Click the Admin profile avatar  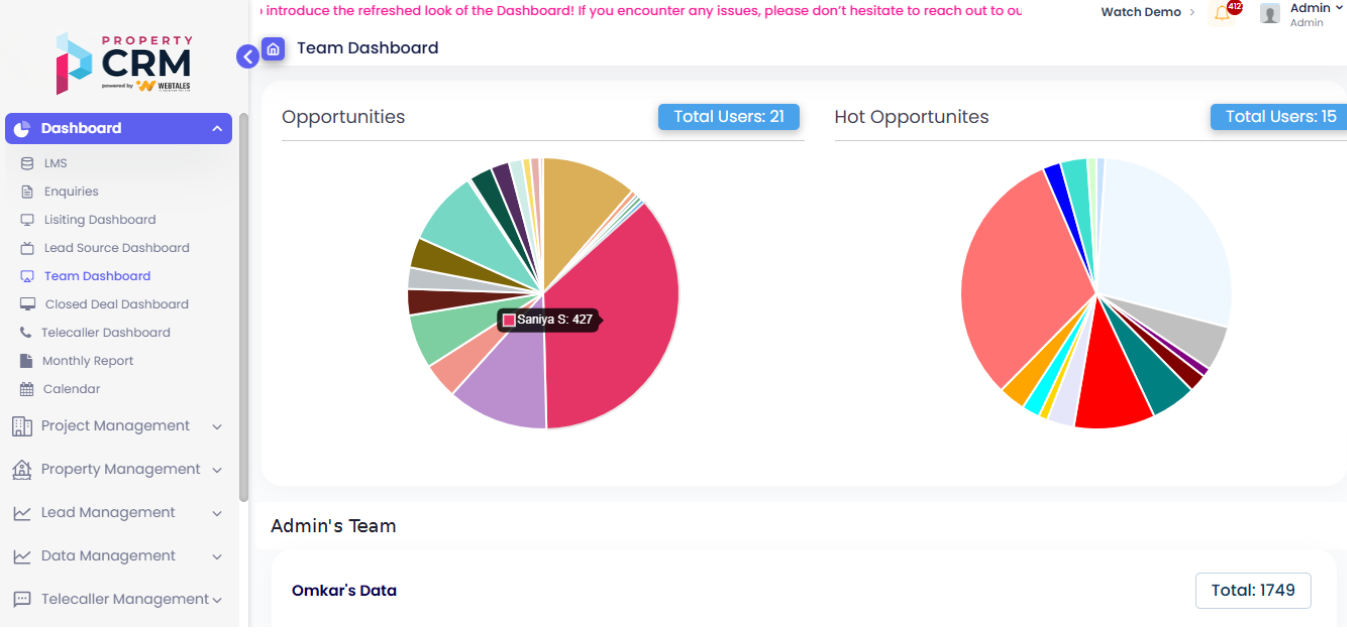(x=1270, y=13)
